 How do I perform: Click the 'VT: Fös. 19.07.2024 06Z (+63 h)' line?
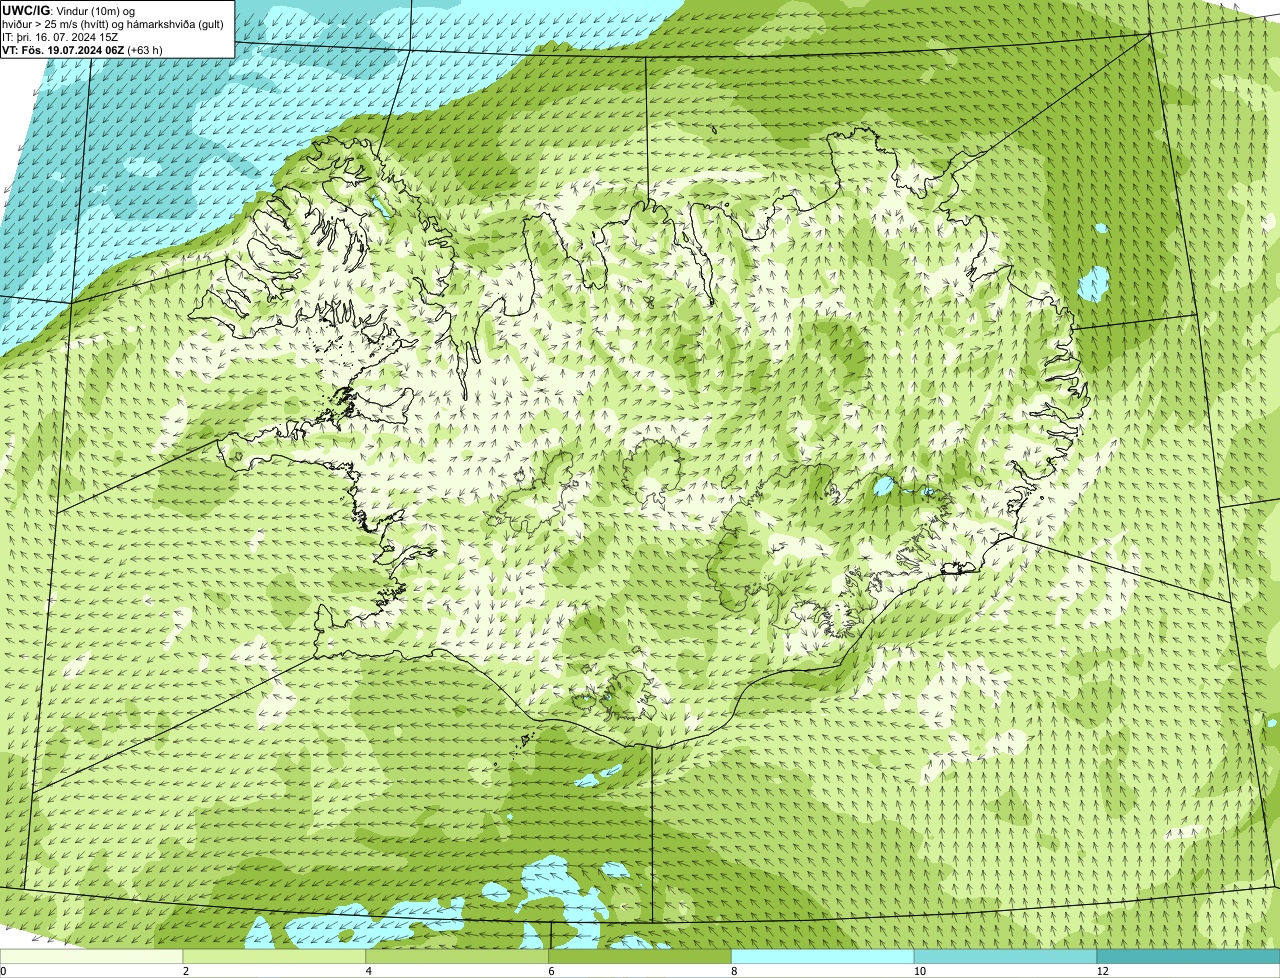click(82, 49)
